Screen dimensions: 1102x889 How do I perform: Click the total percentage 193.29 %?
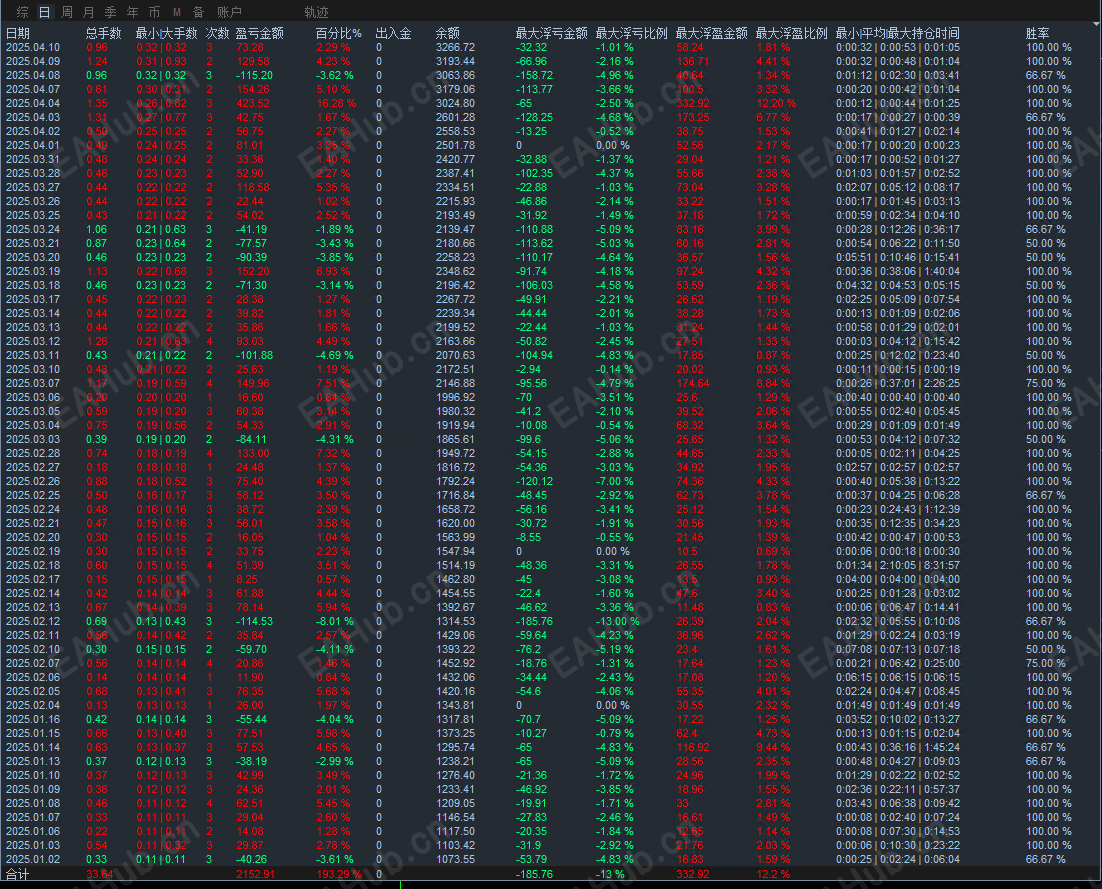[339, 874]
